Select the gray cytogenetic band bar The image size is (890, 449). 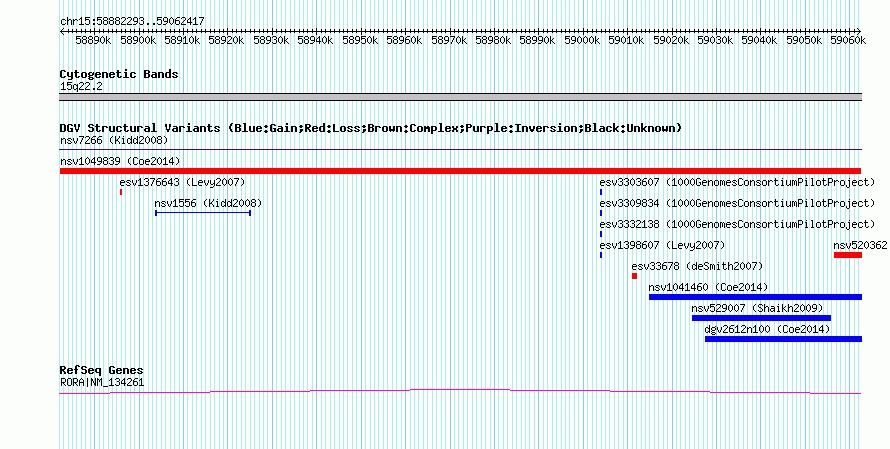[x=460, y=97]
